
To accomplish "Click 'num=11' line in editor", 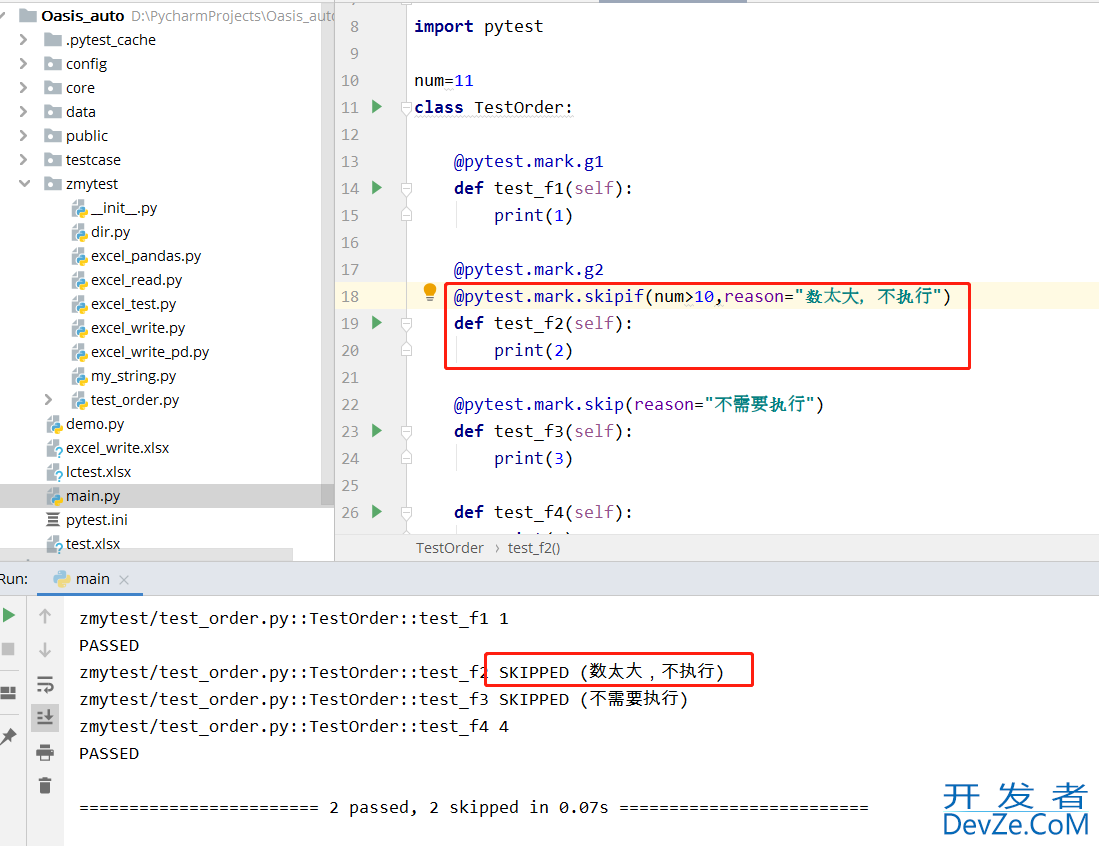I will tap(444, 80).
